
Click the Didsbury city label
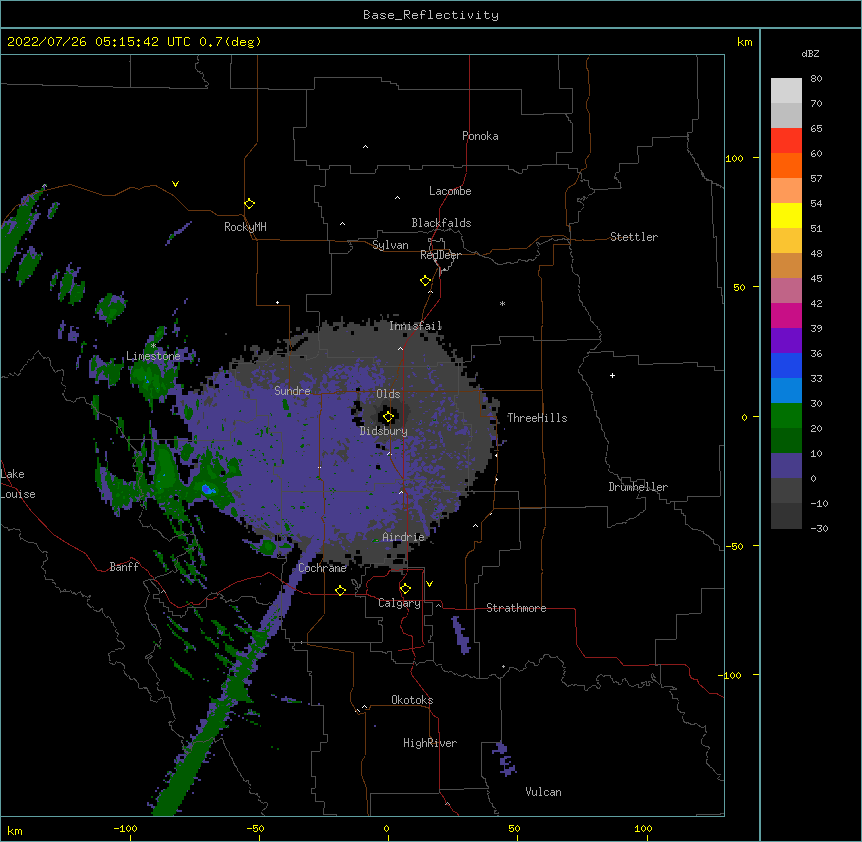coord(384,431)
